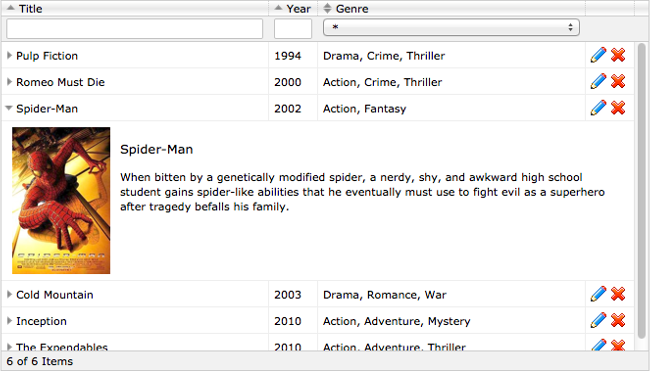The image size is (650, 371).
Task: Click the Spider-Man poster thumbnail
Action: pos(61,200)
